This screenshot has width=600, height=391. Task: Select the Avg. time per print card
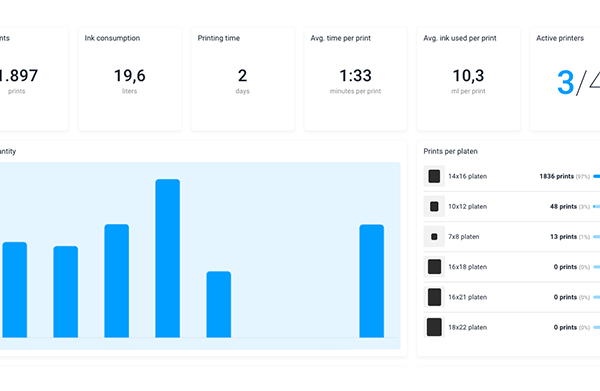coord(355,79)
